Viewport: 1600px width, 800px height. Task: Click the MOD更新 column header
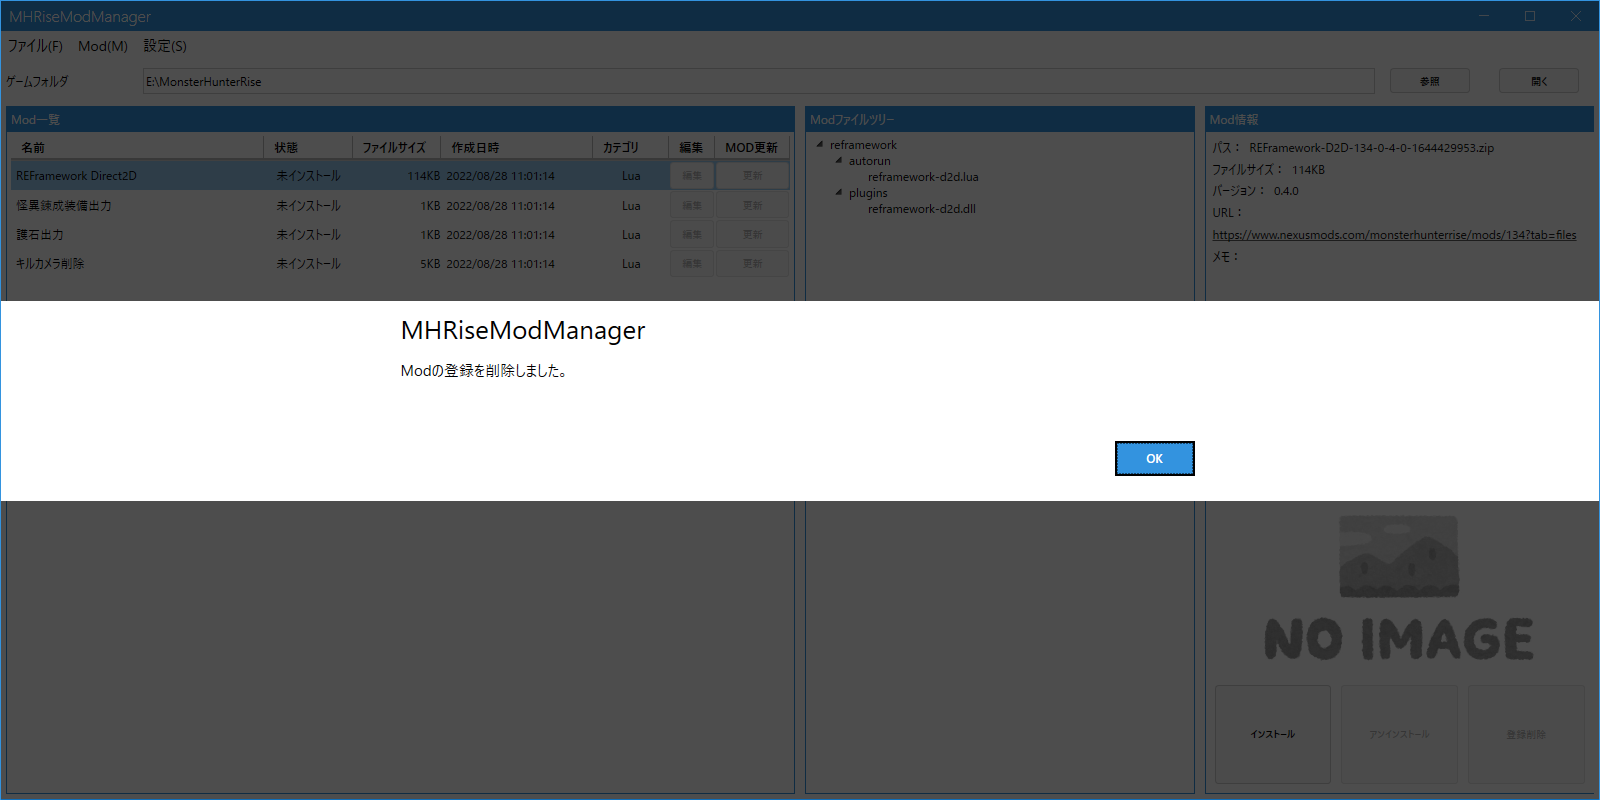click(751, 147)
